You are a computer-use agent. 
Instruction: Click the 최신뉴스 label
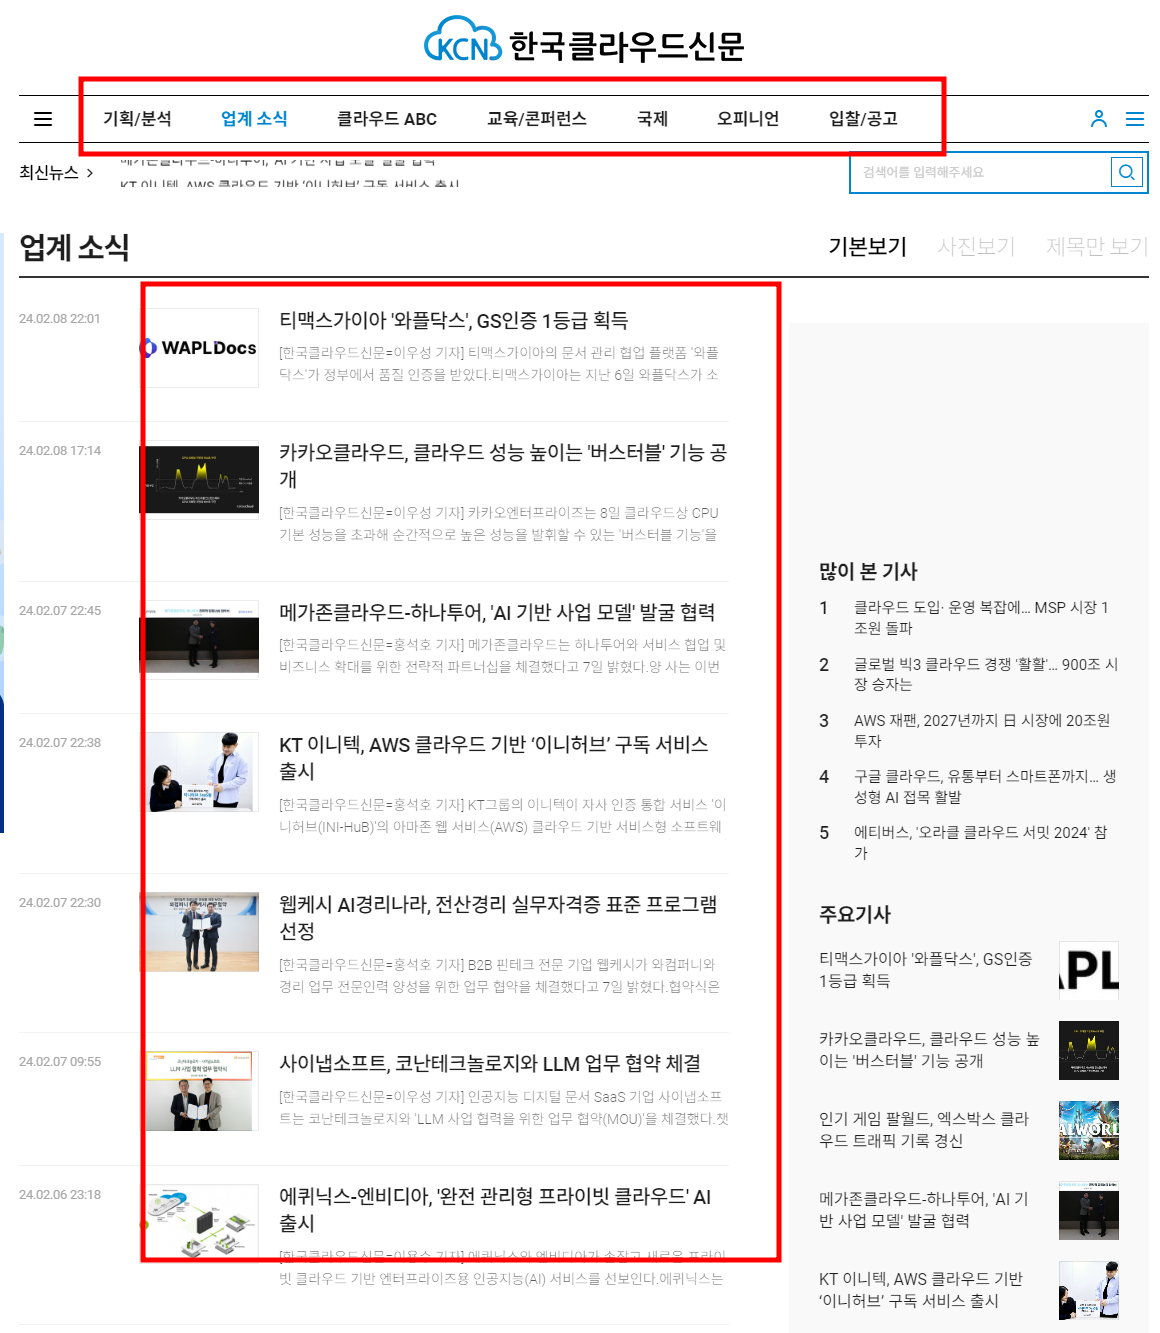[x=48, y=173]
